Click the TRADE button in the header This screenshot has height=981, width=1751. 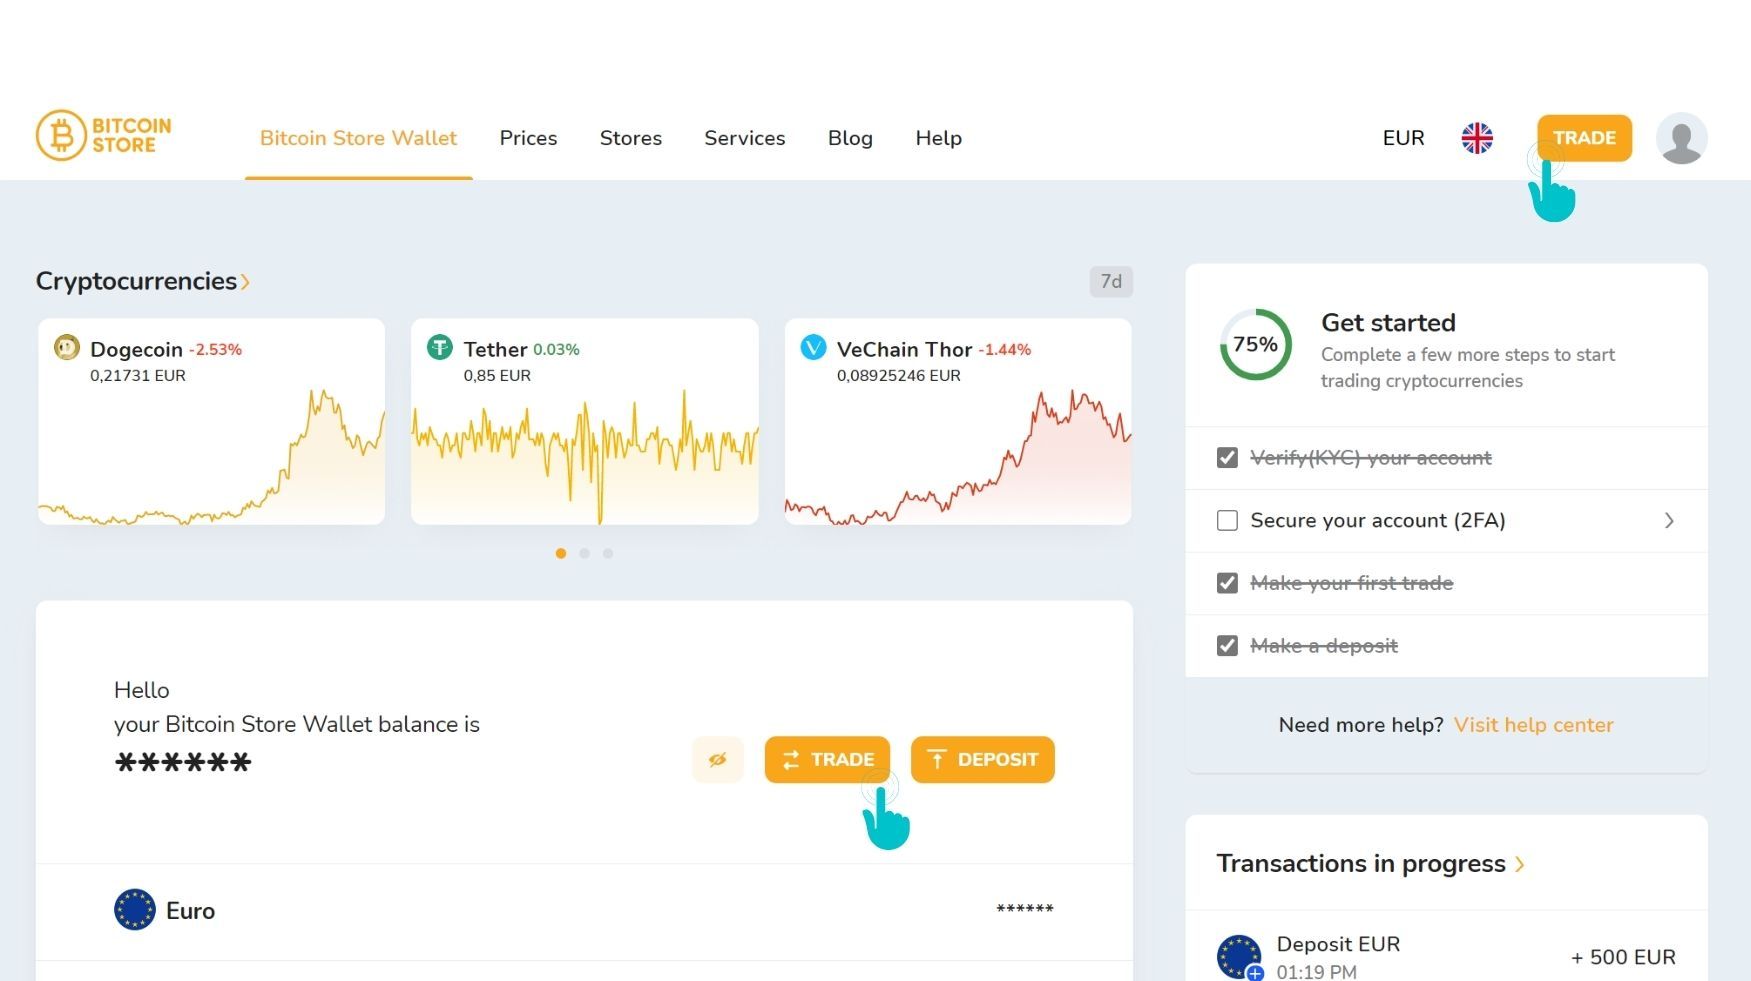[x=1584, y=138]
